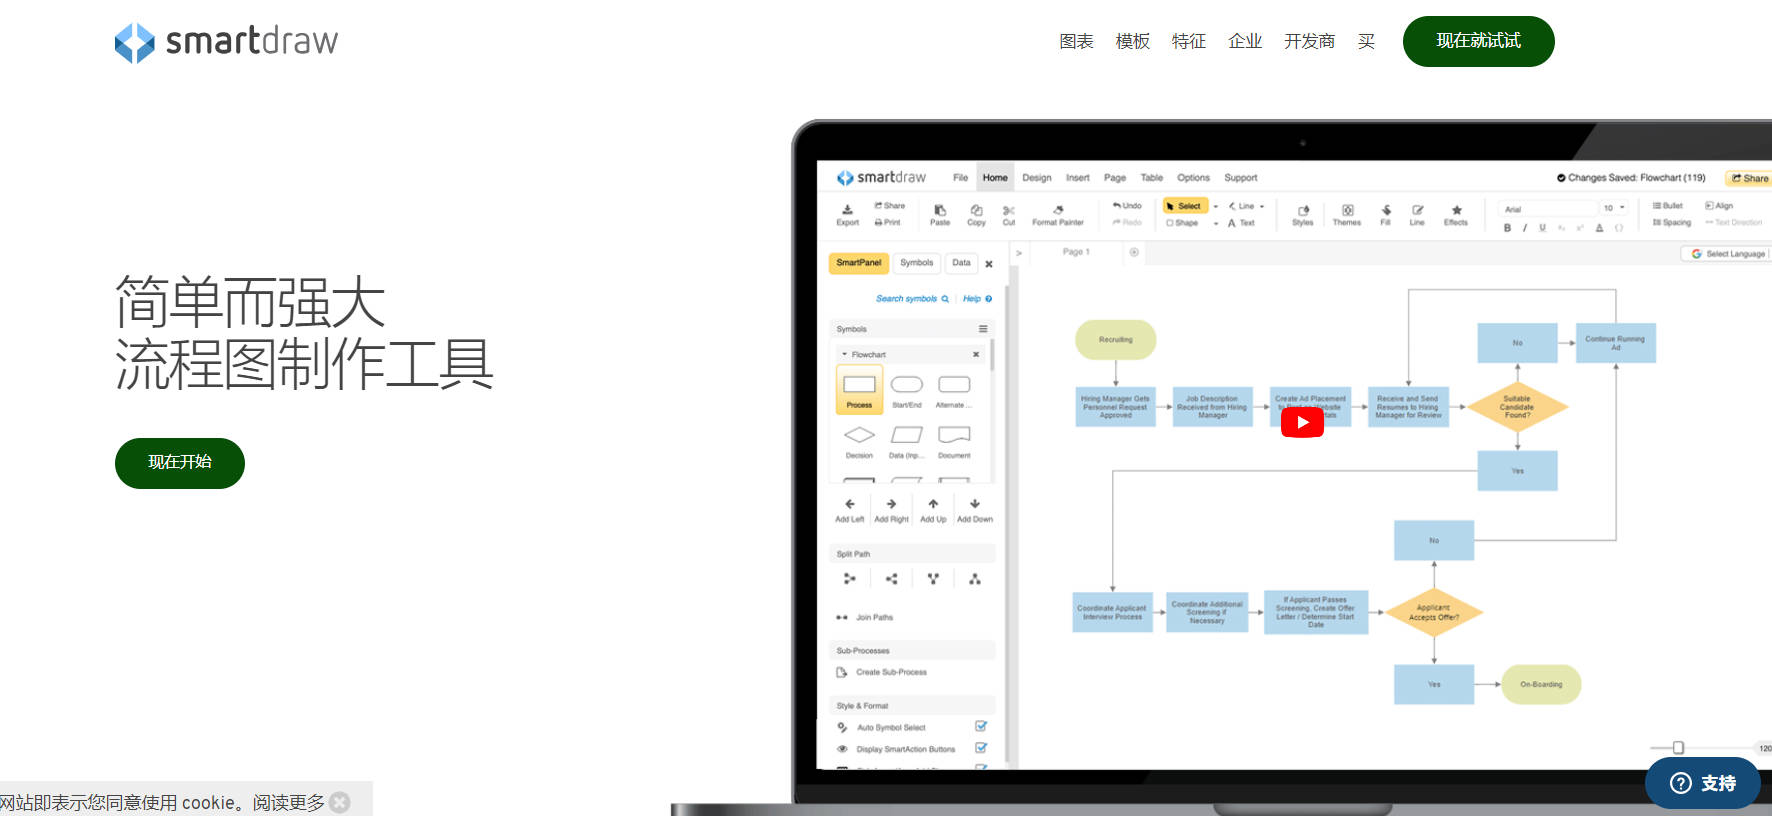Expand the collapsed panel chevron by Page 1

pyautogui.click(x=1019, y=253)
